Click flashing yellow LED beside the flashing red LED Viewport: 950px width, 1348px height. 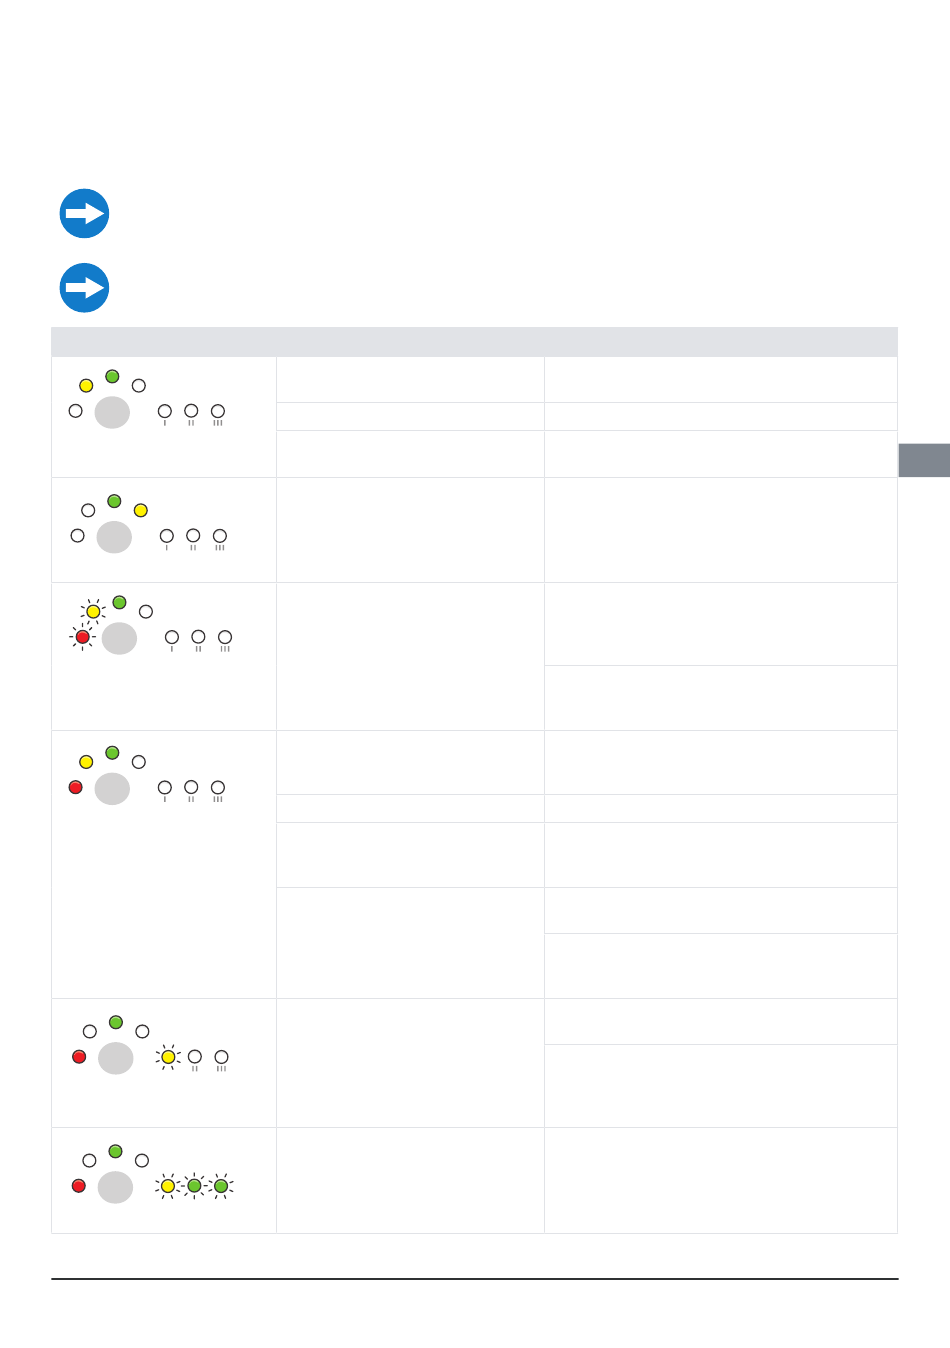click(x=93, y=611)
